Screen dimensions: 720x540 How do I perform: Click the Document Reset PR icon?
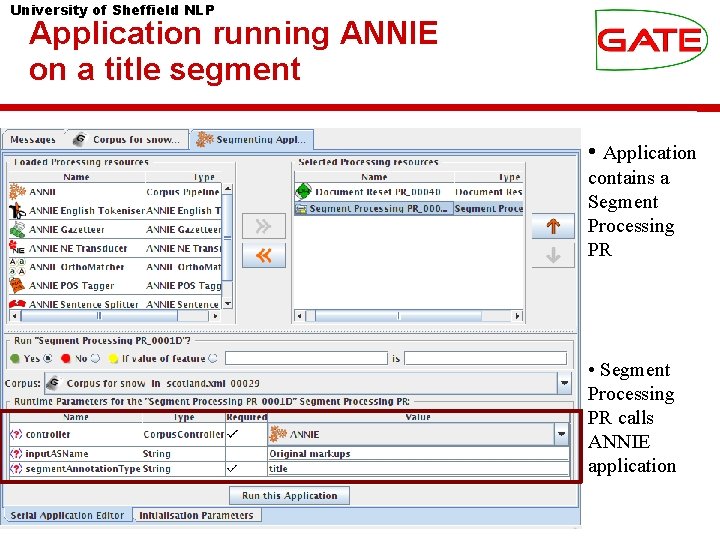(x=303, y=191)
